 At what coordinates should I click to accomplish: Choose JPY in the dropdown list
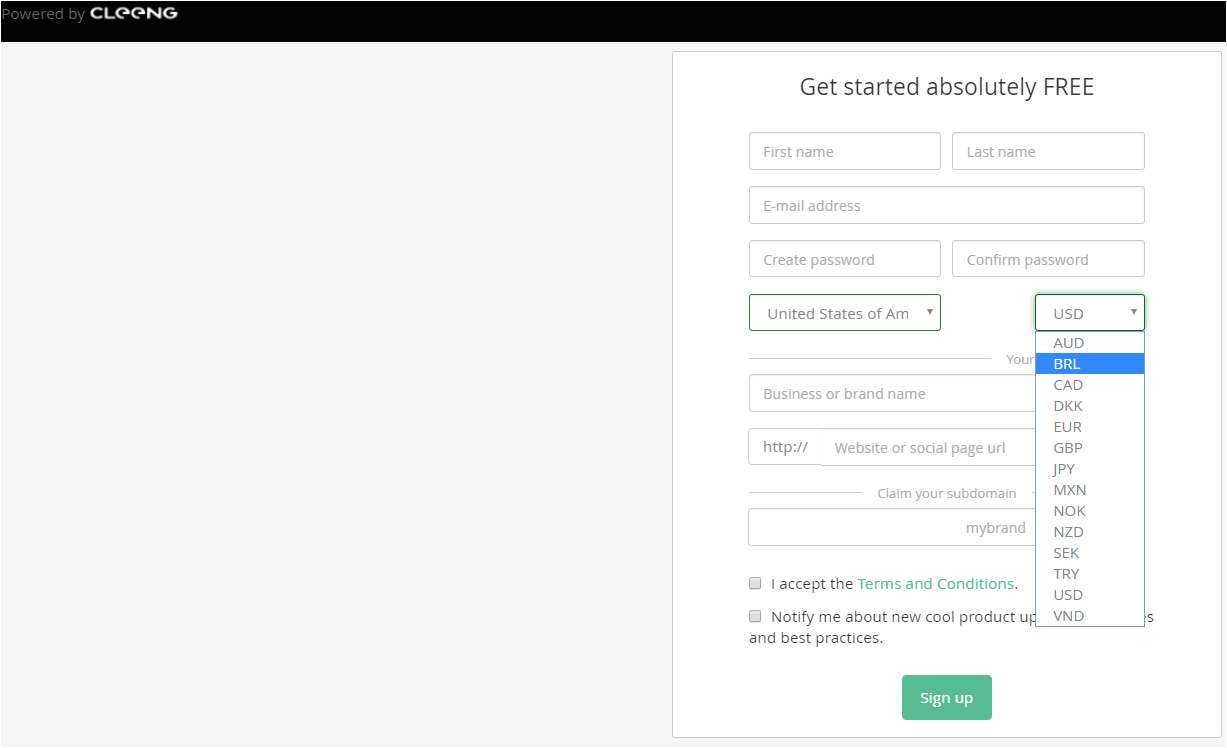pos(1090,469)
